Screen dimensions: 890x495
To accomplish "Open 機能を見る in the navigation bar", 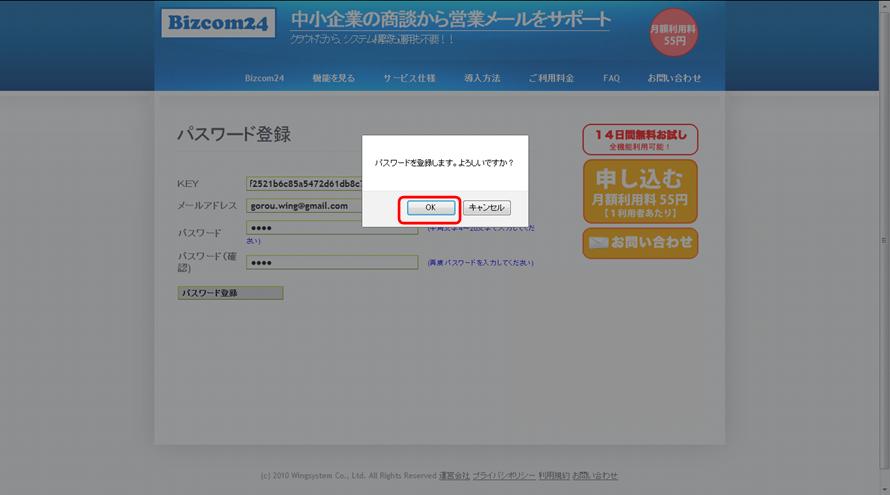I will (x=333, y=78).
